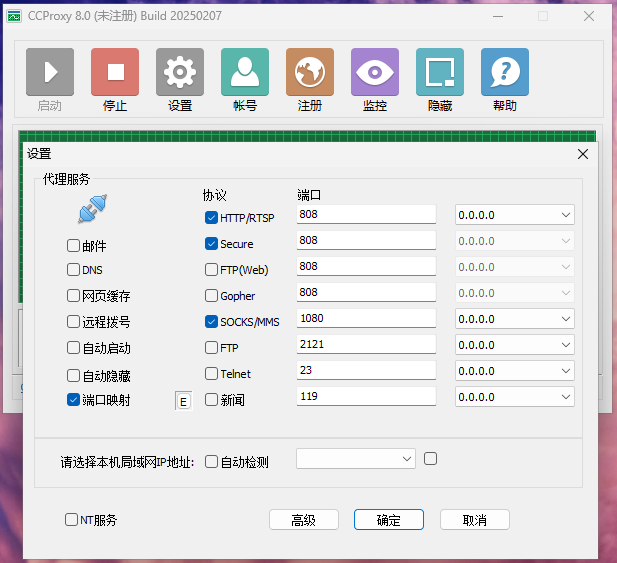Click the E button beside 端口映射
This screenshot has width=617, height=563.
(x=183, y=401)
